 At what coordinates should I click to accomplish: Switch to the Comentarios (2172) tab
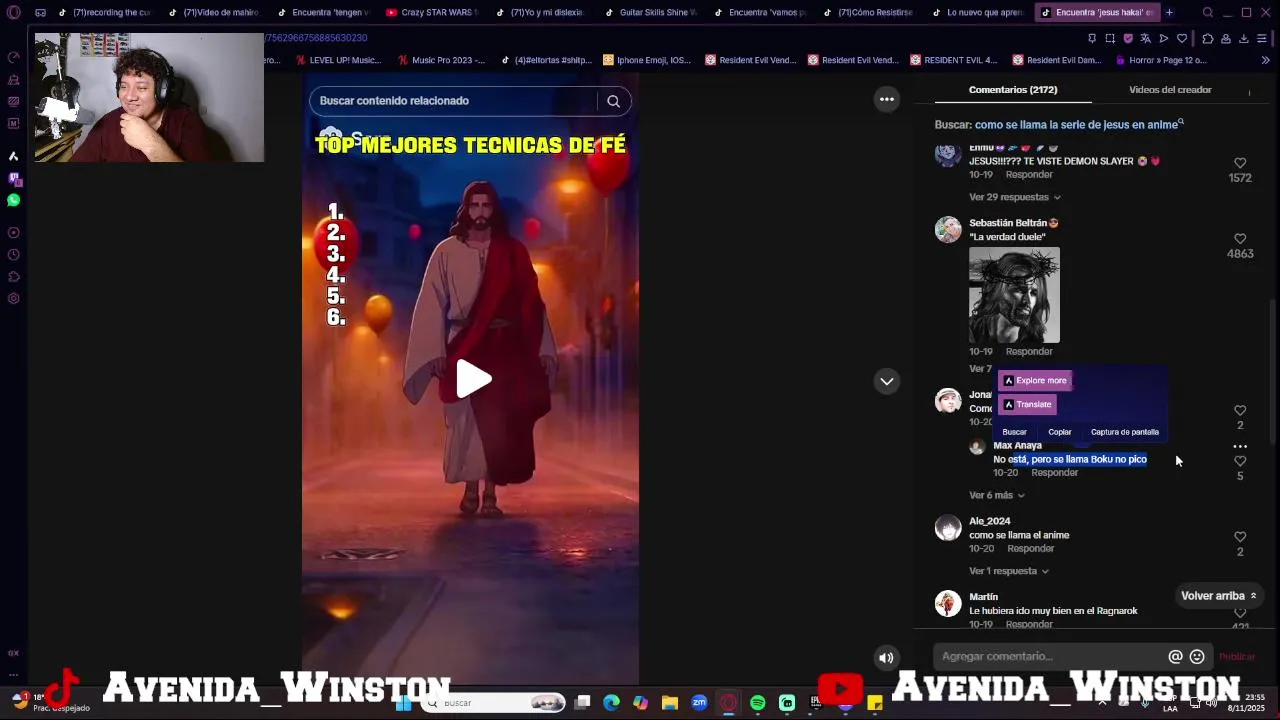tap(1013, 90)
